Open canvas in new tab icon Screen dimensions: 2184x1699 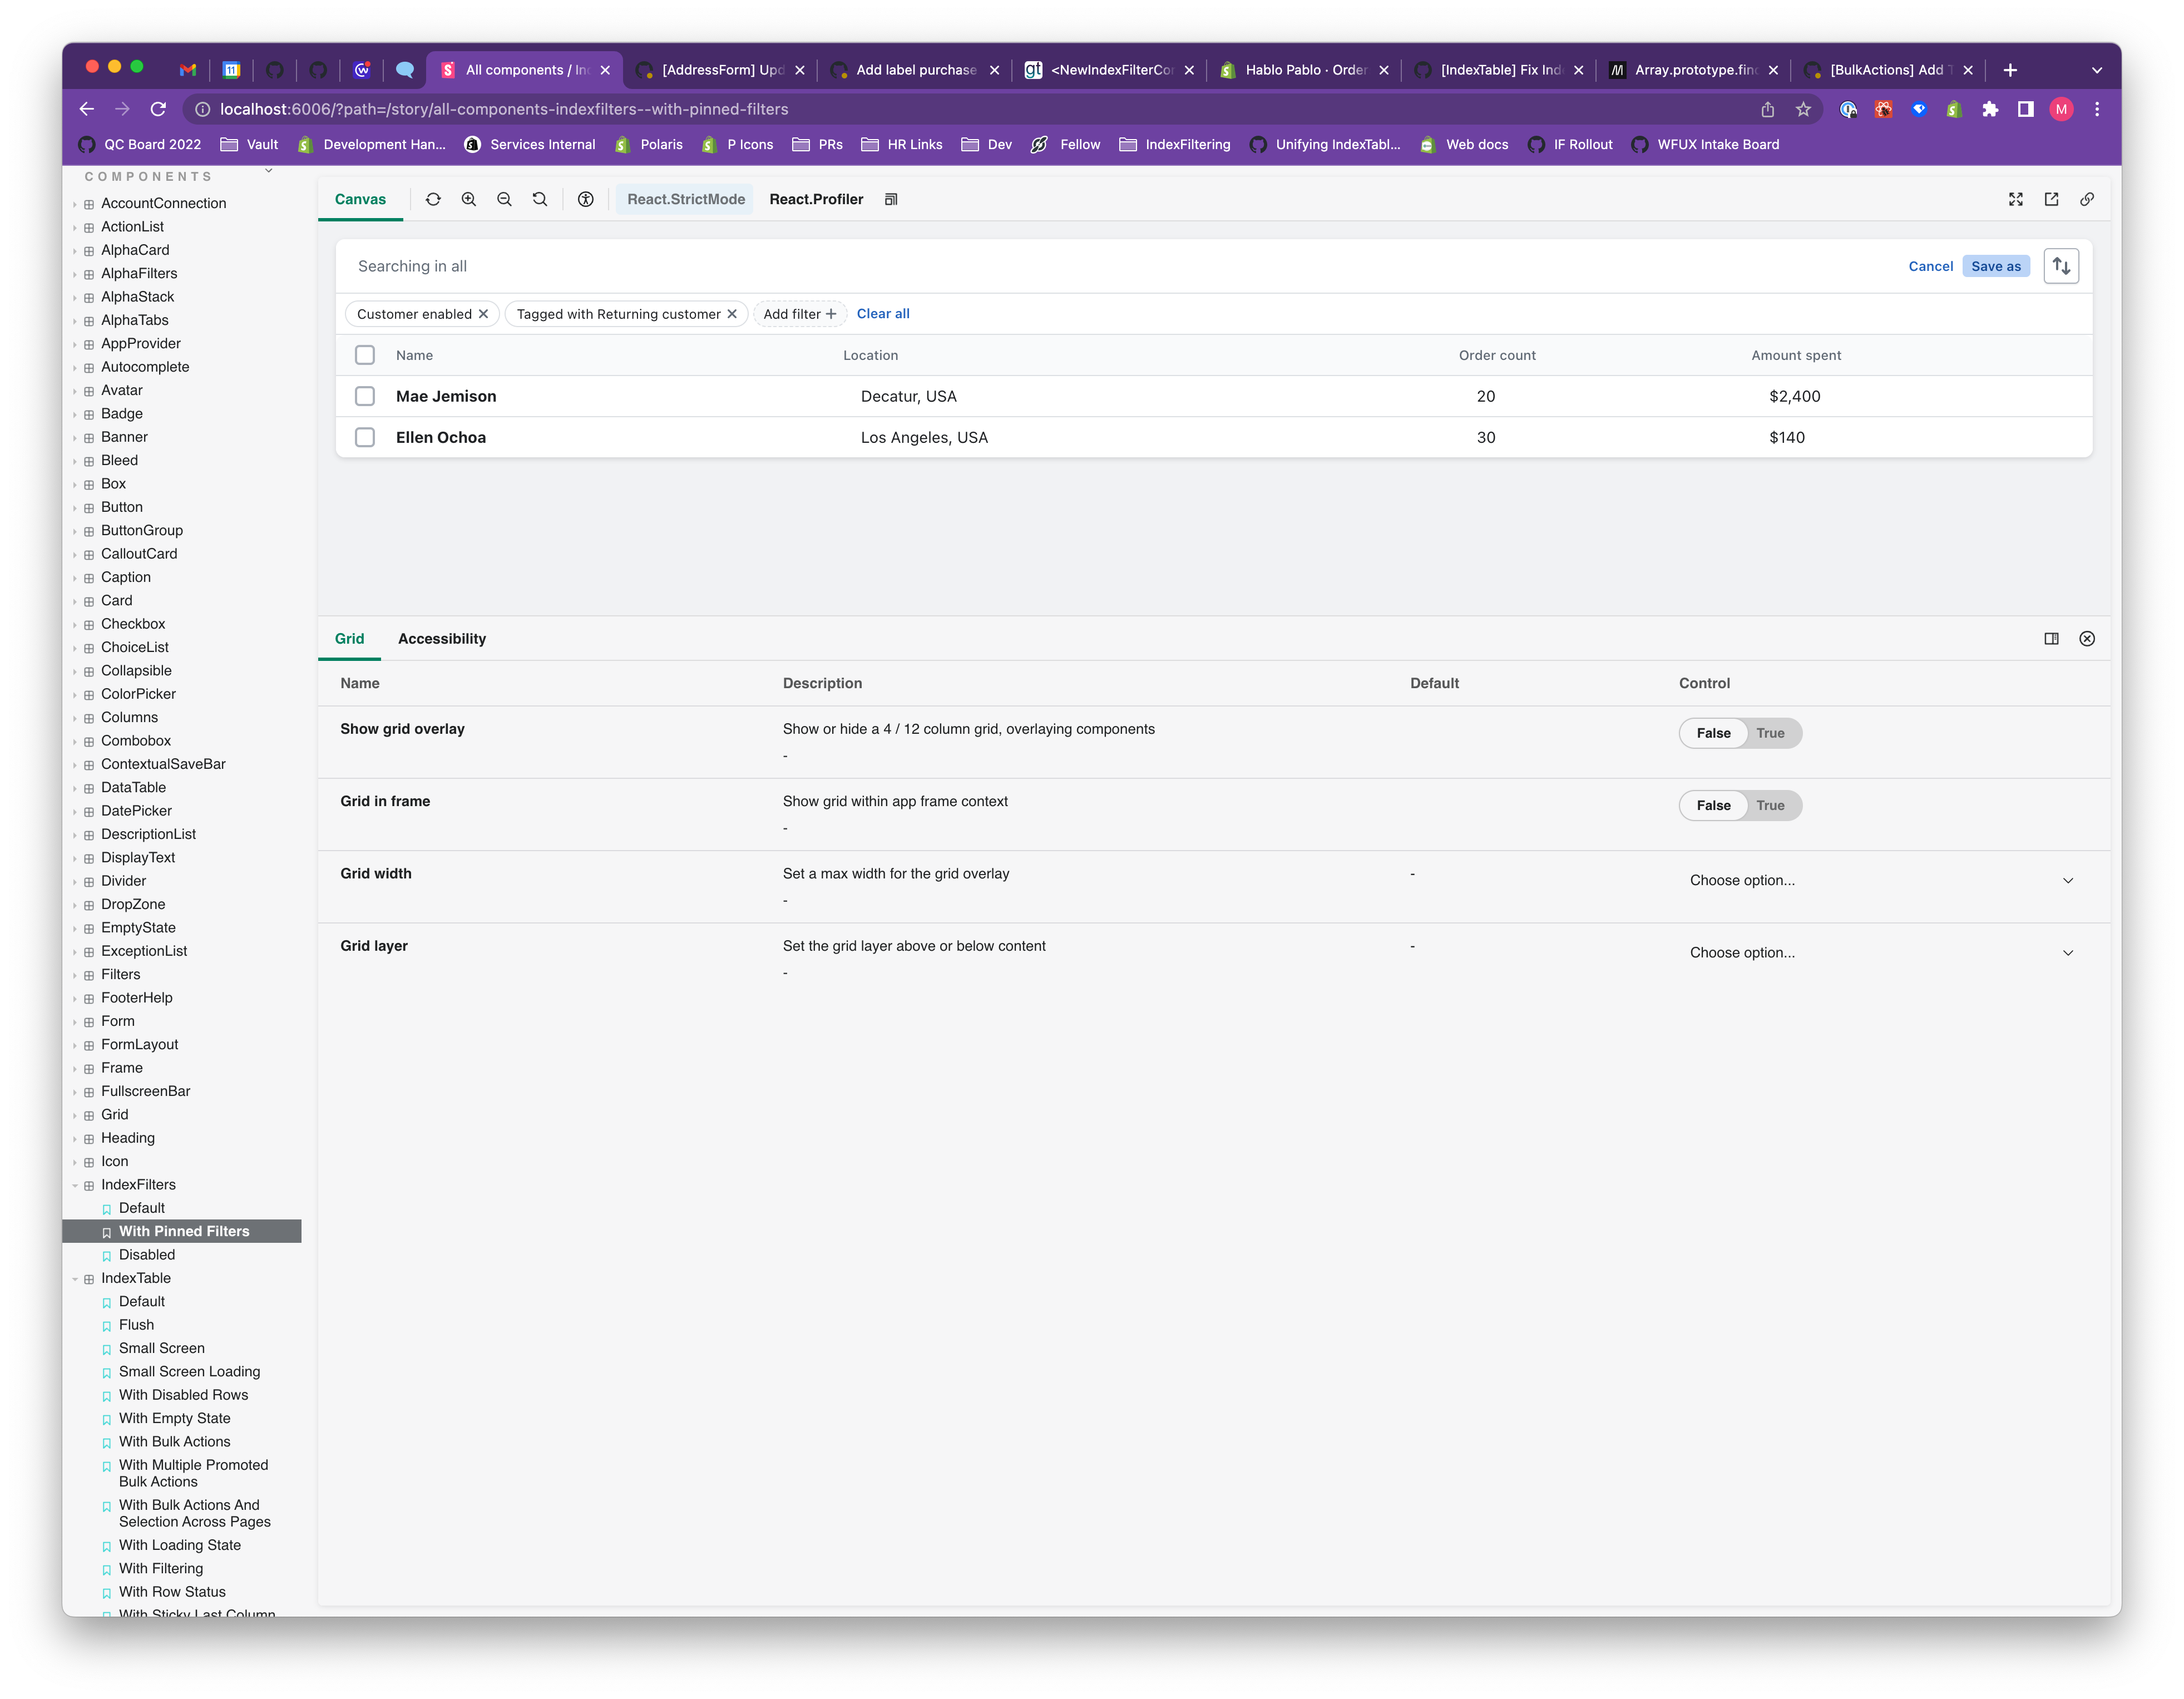click(2051, 199)
